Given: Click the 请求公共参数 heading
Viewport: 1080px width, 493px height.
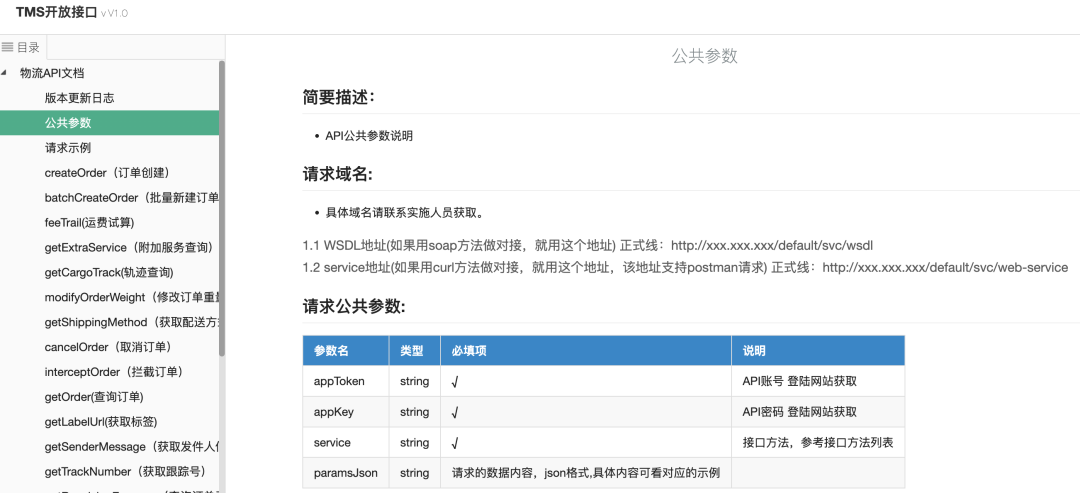Looking at the screenshot, I should tap(354, 306).
